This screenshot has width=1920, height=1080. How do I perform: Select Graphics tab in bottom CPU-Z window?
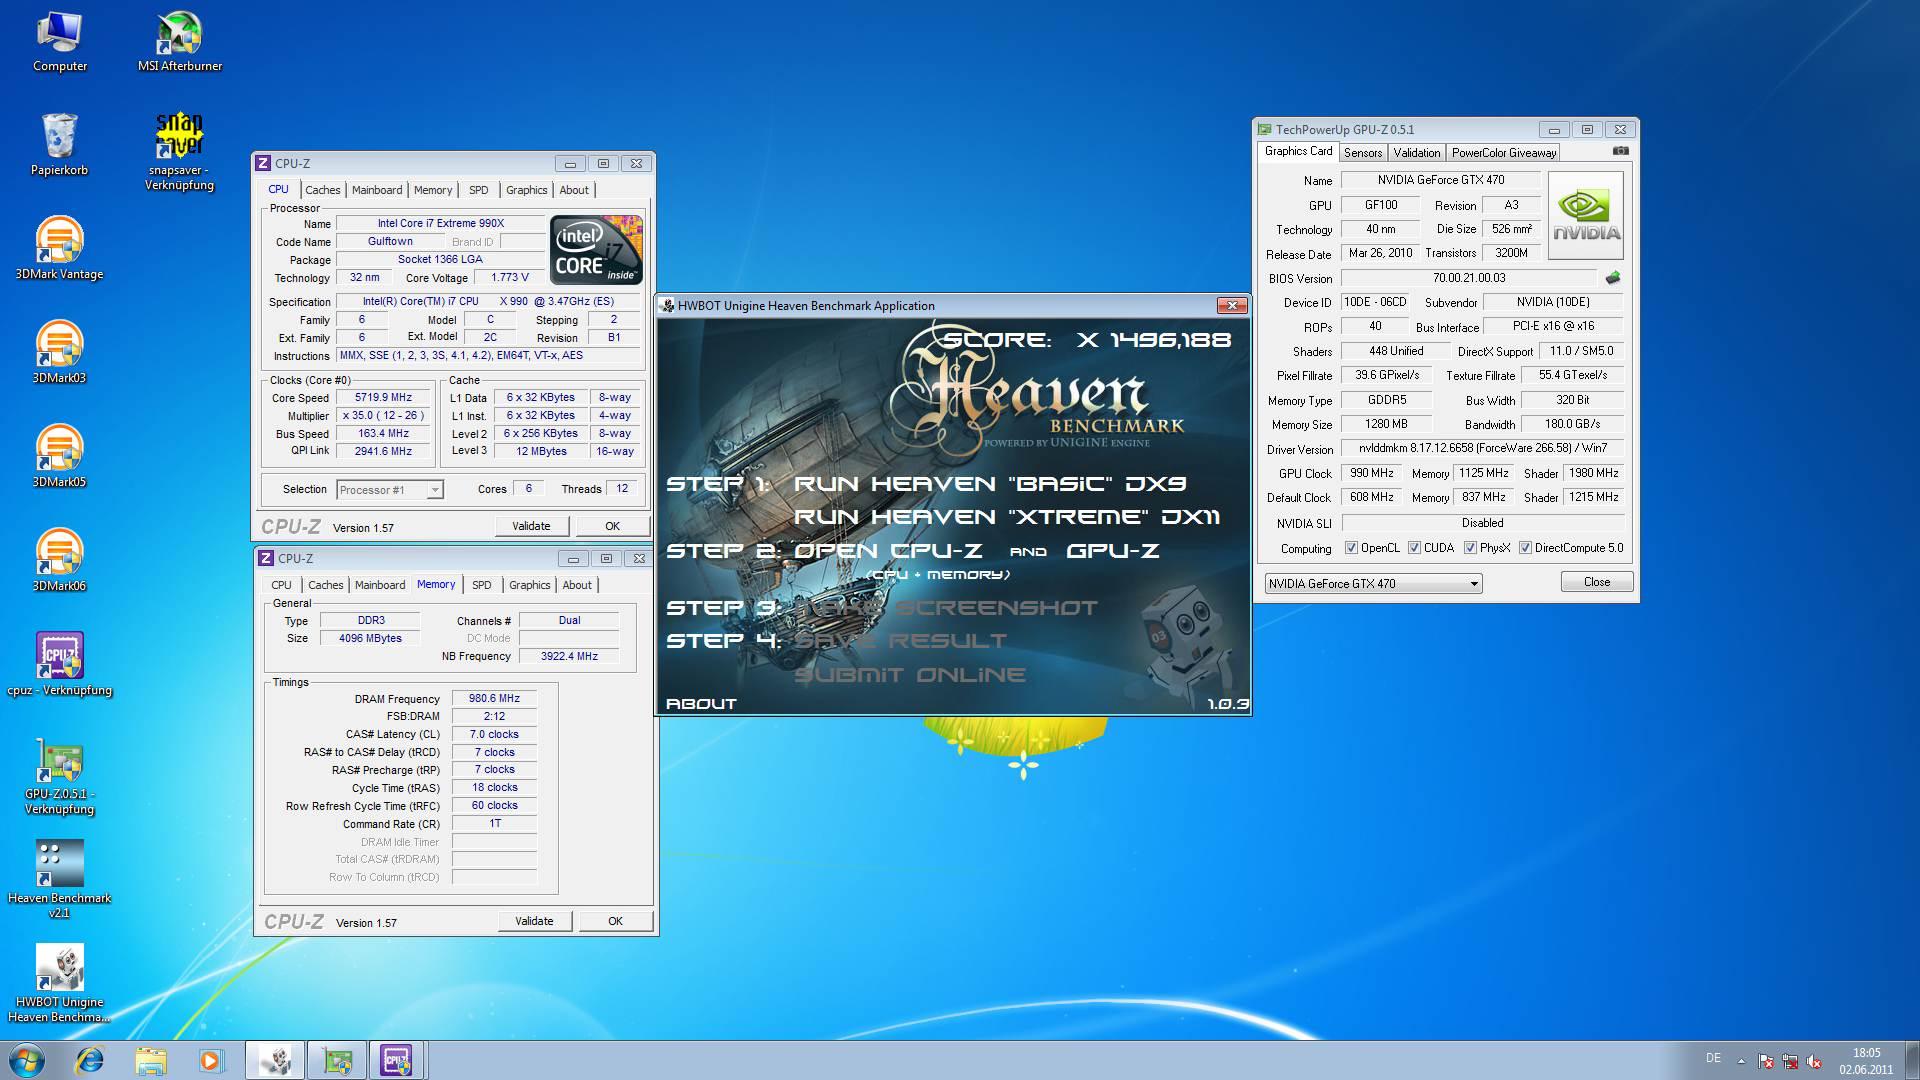[x=529, y=585]
